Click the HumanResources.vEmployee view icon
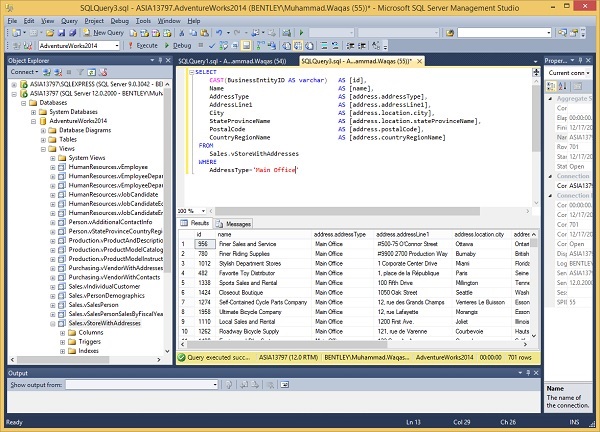This screenshot has width=600, height=432. pos(63,166)
